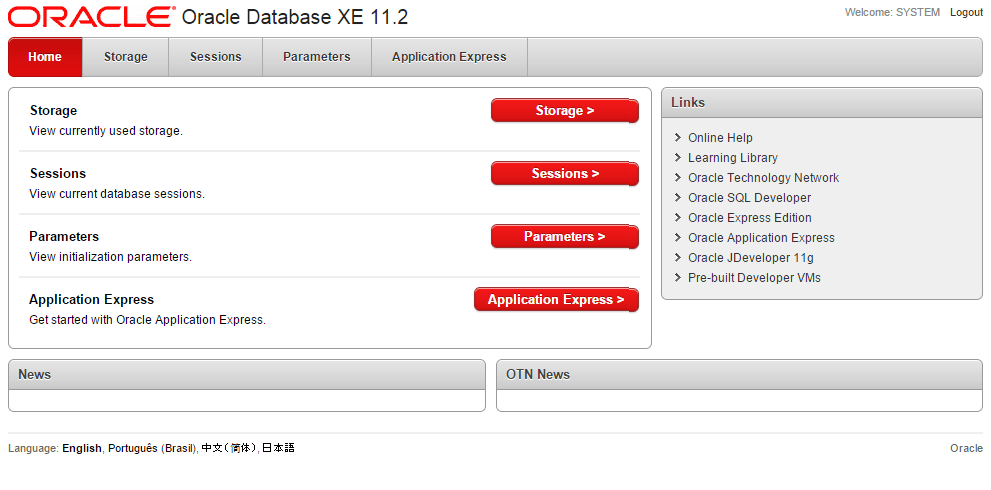Click the chevron beside Oracle SQL Developer

coord(678,197)
